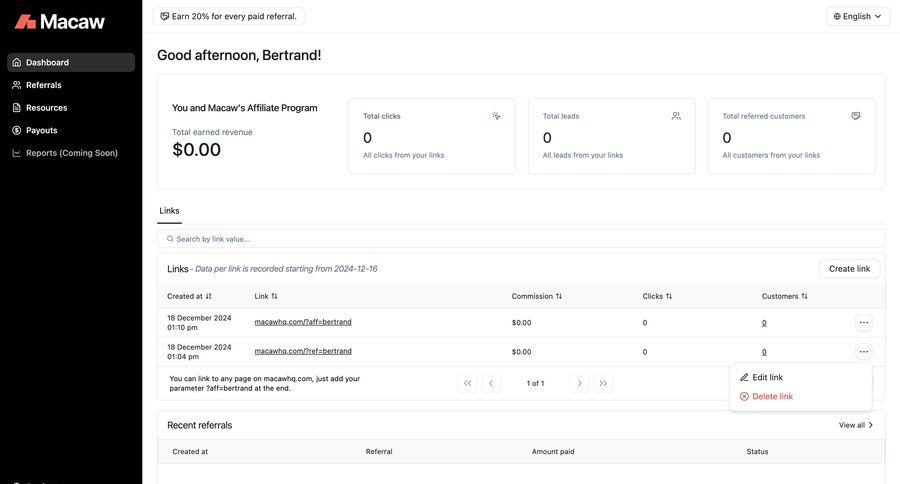The width and height of the screenshot is (900, 484).
Task: Go to first page of links
Action: tap(468, 383)
